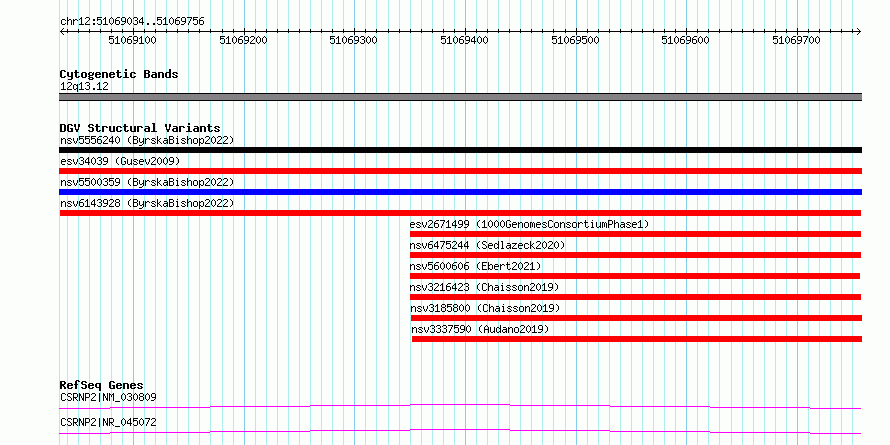
Task: Click the Cytogenetic Bands track title
Action: pos(119,74)
